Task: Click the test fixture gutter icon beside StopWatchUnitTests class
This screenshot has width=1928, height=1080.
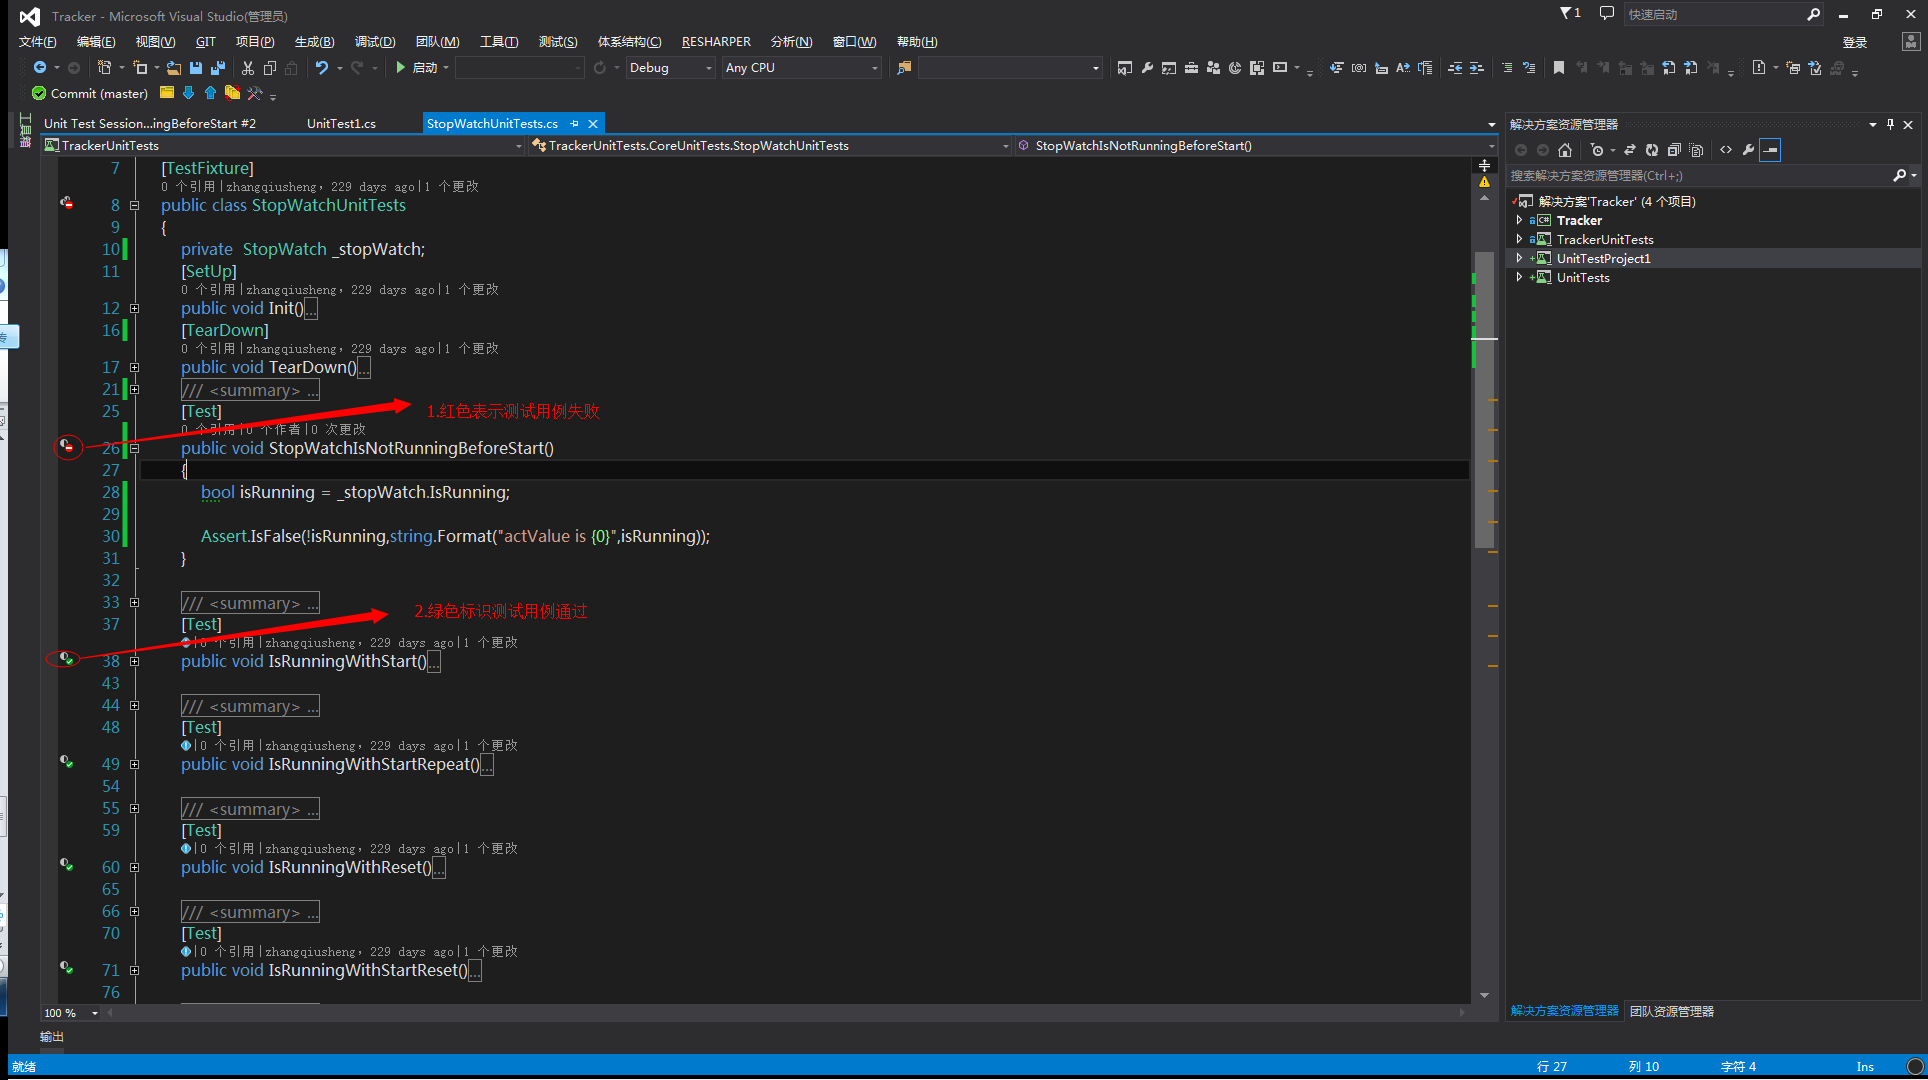Action: (67, 203)
